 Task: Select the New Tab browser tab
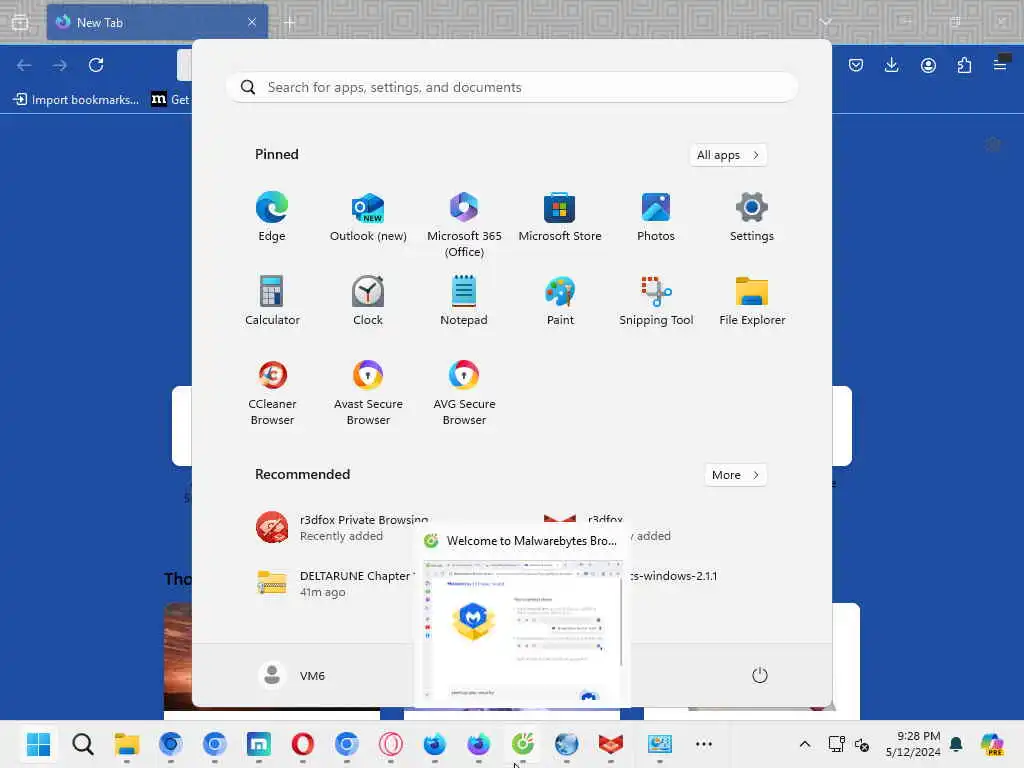[x=157, y=22]
